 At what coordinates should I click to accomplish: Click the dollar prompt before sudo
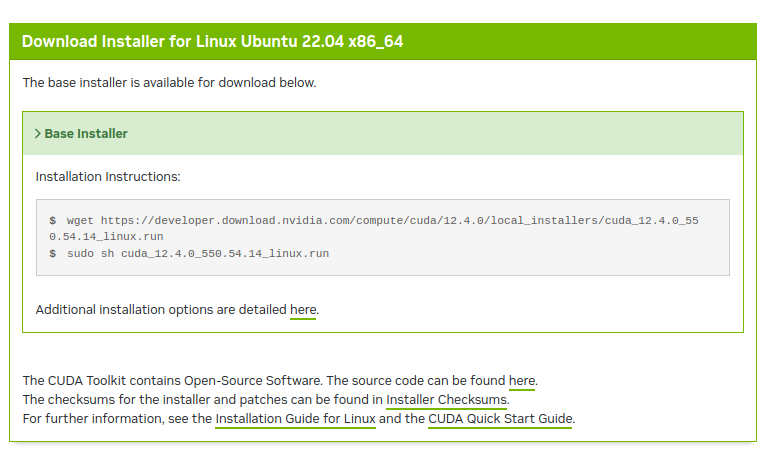pyautogui.click(x=53, y=254)
